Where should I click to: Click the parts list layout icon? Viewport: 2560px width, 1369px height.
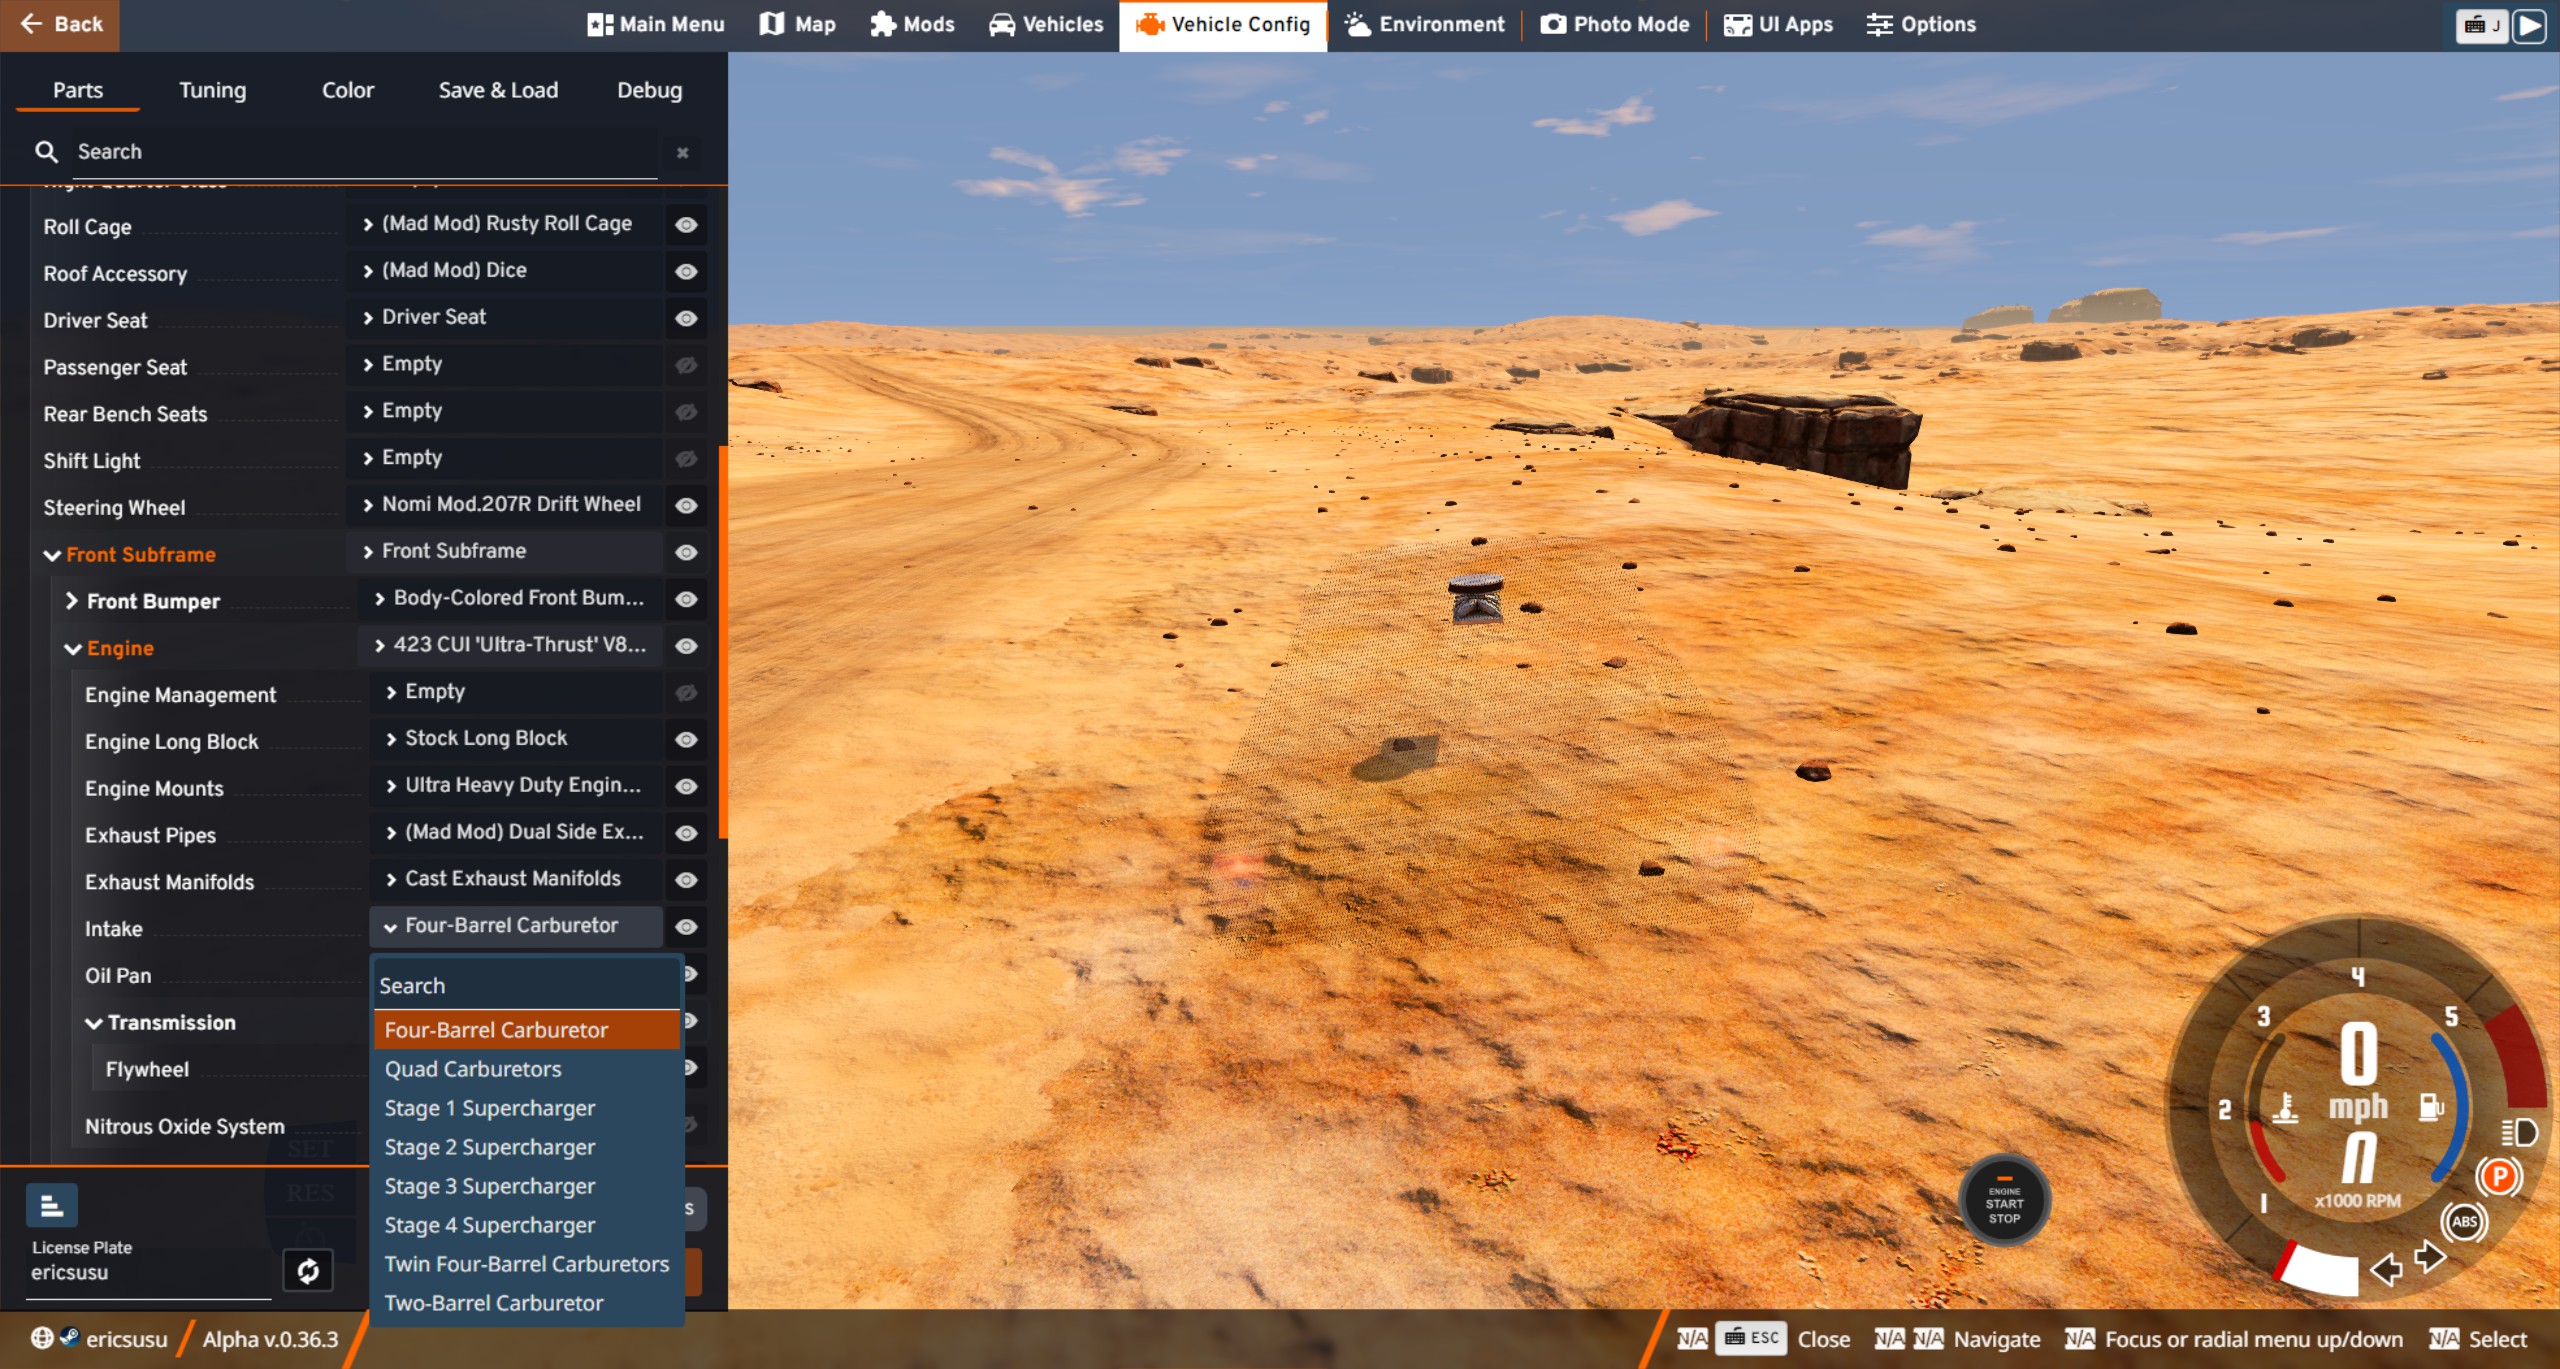tap(51, 1207)
